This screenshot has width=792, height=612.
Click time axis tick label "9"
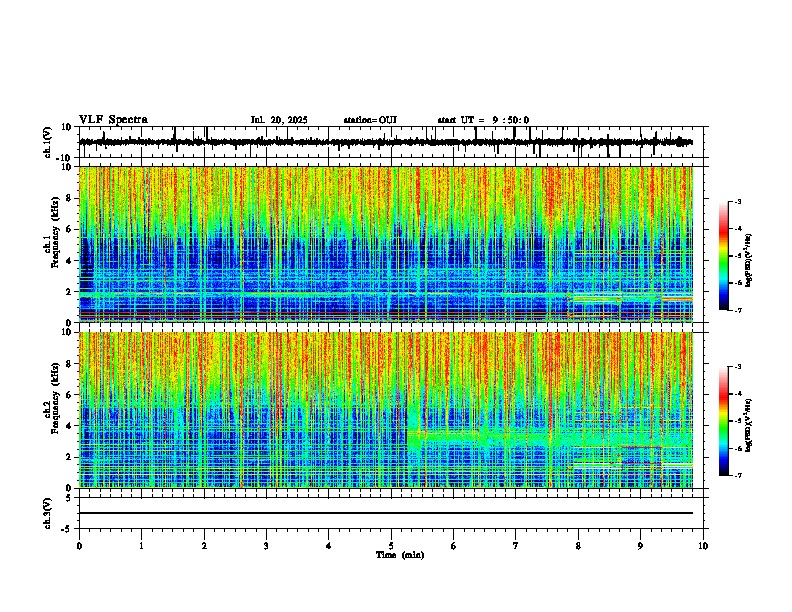click(640, 546)
